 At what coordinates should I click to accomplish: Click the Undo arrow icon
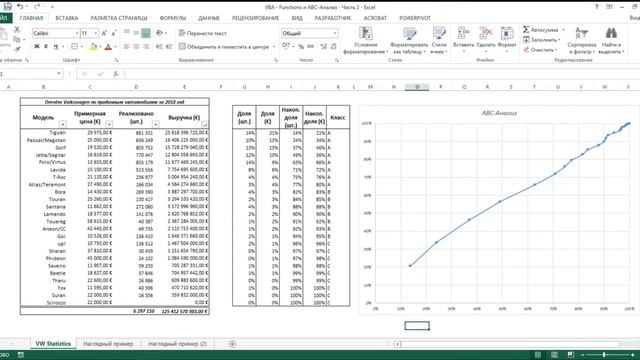point(20,7)
